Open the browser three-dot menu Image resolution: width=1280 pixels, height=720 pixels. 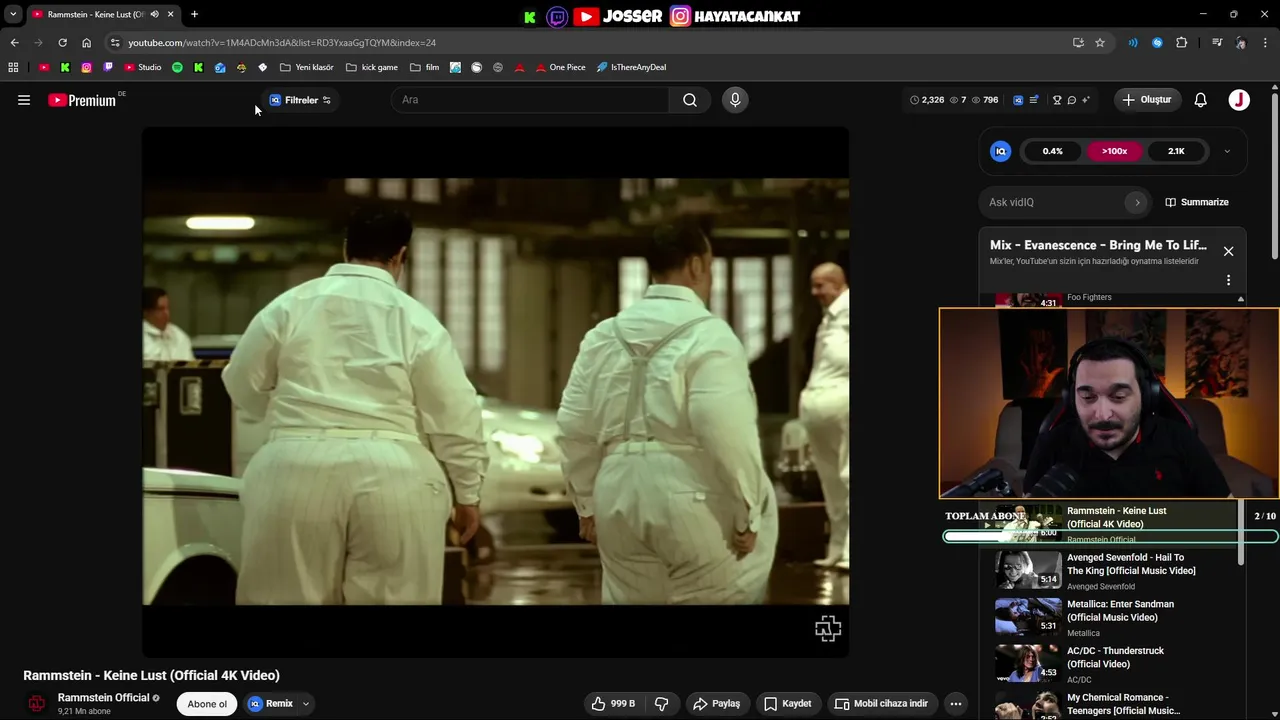click(x=1265, y=43)
